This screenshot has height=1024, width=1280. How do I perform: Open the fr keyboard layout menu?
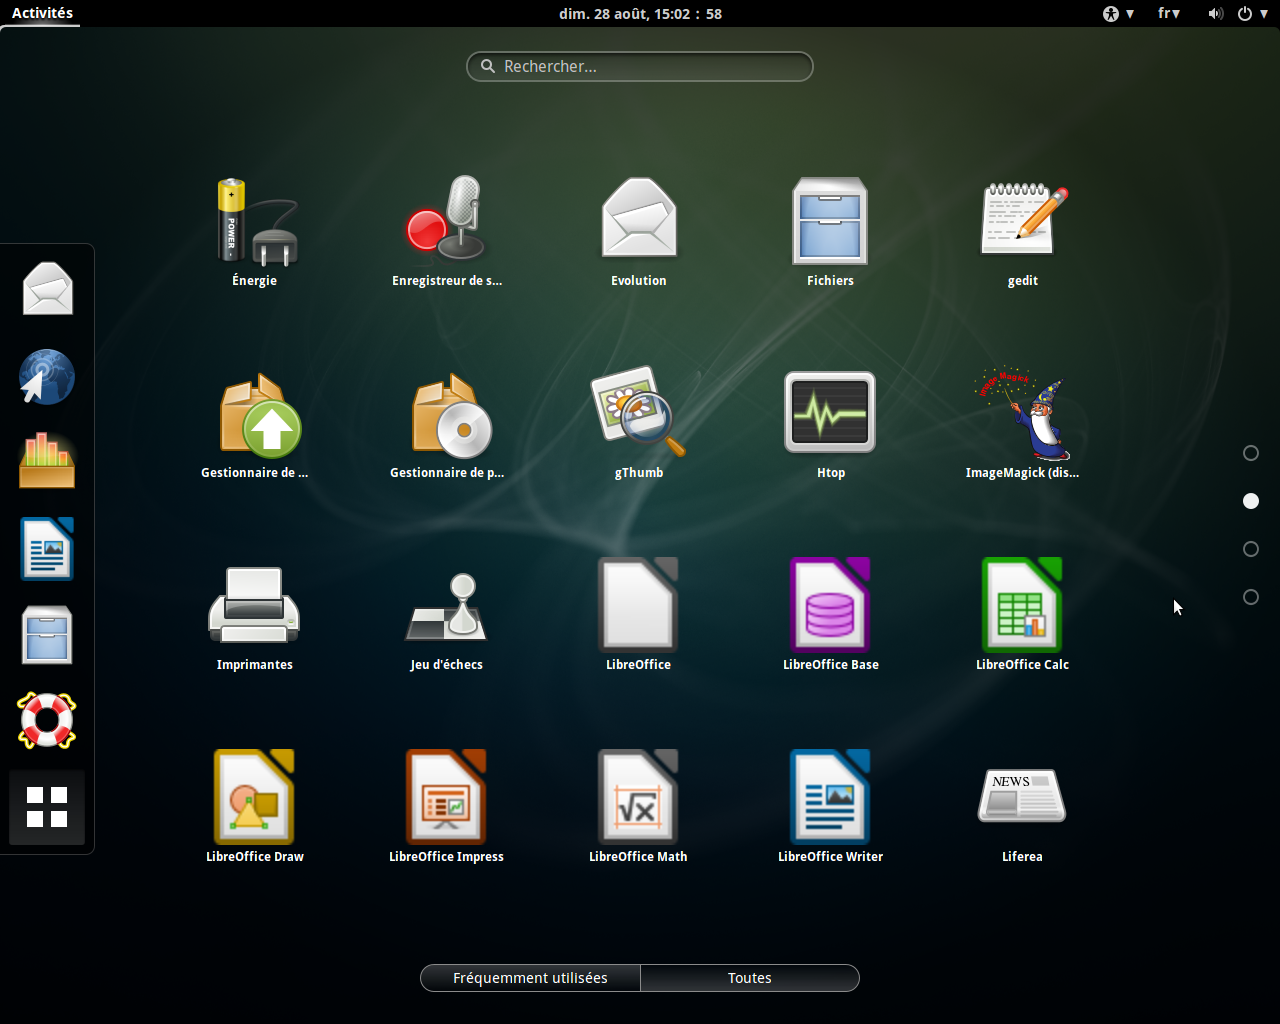[x=1169, y=14]
